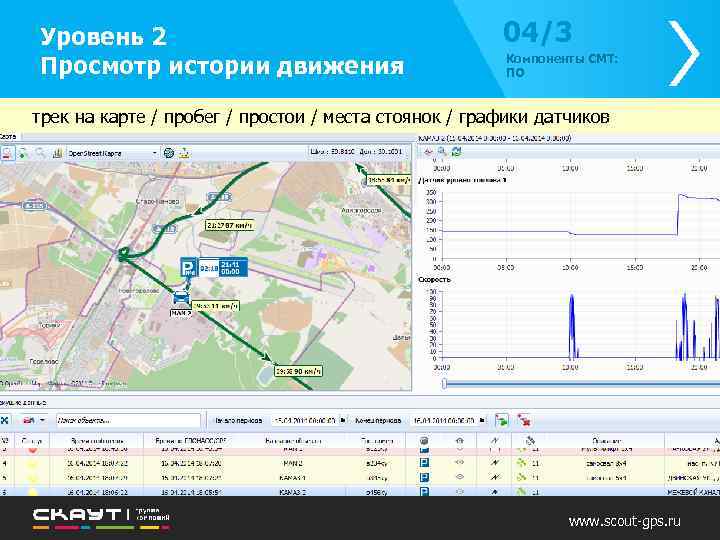Click the yellow ruler icon beside globe
This screenshot has width=720, height=540.
click(185, 153)
